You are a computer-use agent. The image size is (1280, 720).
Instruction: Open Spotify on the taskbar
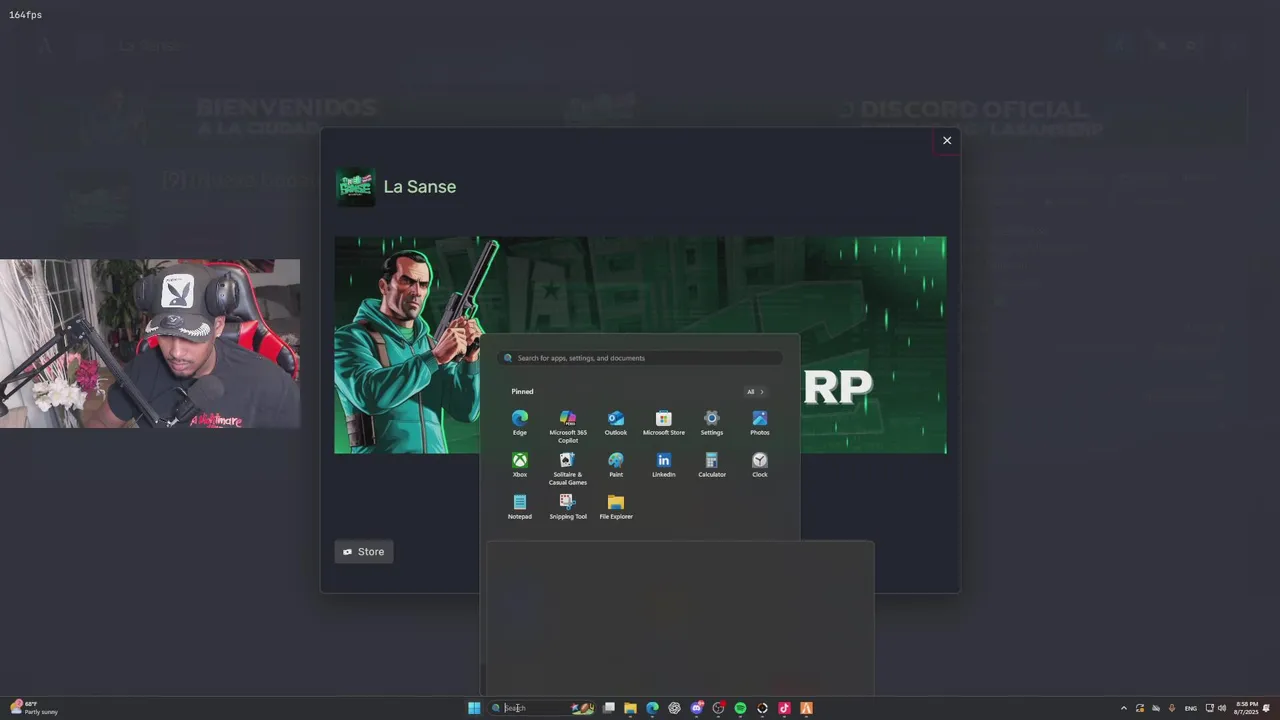pos(740,708)
